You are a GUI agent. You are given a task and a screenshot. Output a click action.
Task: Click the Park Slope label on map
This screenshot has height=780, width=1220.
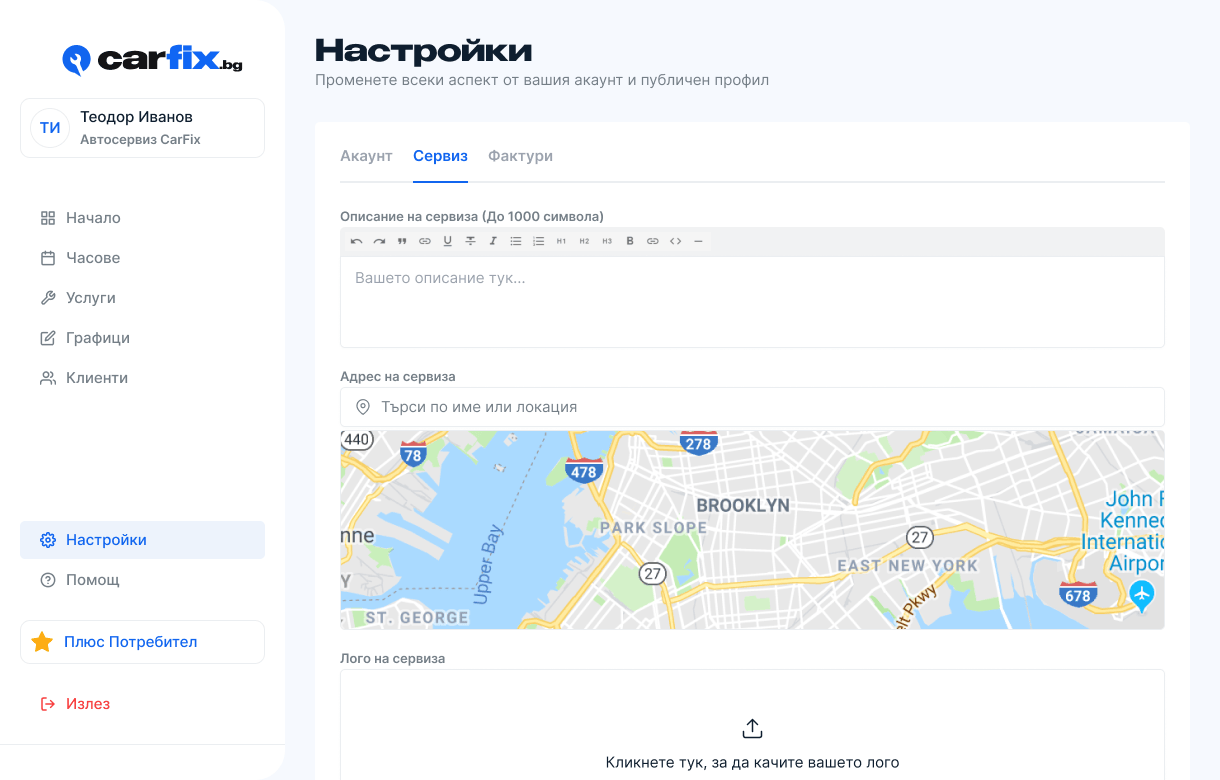[653, 528]
